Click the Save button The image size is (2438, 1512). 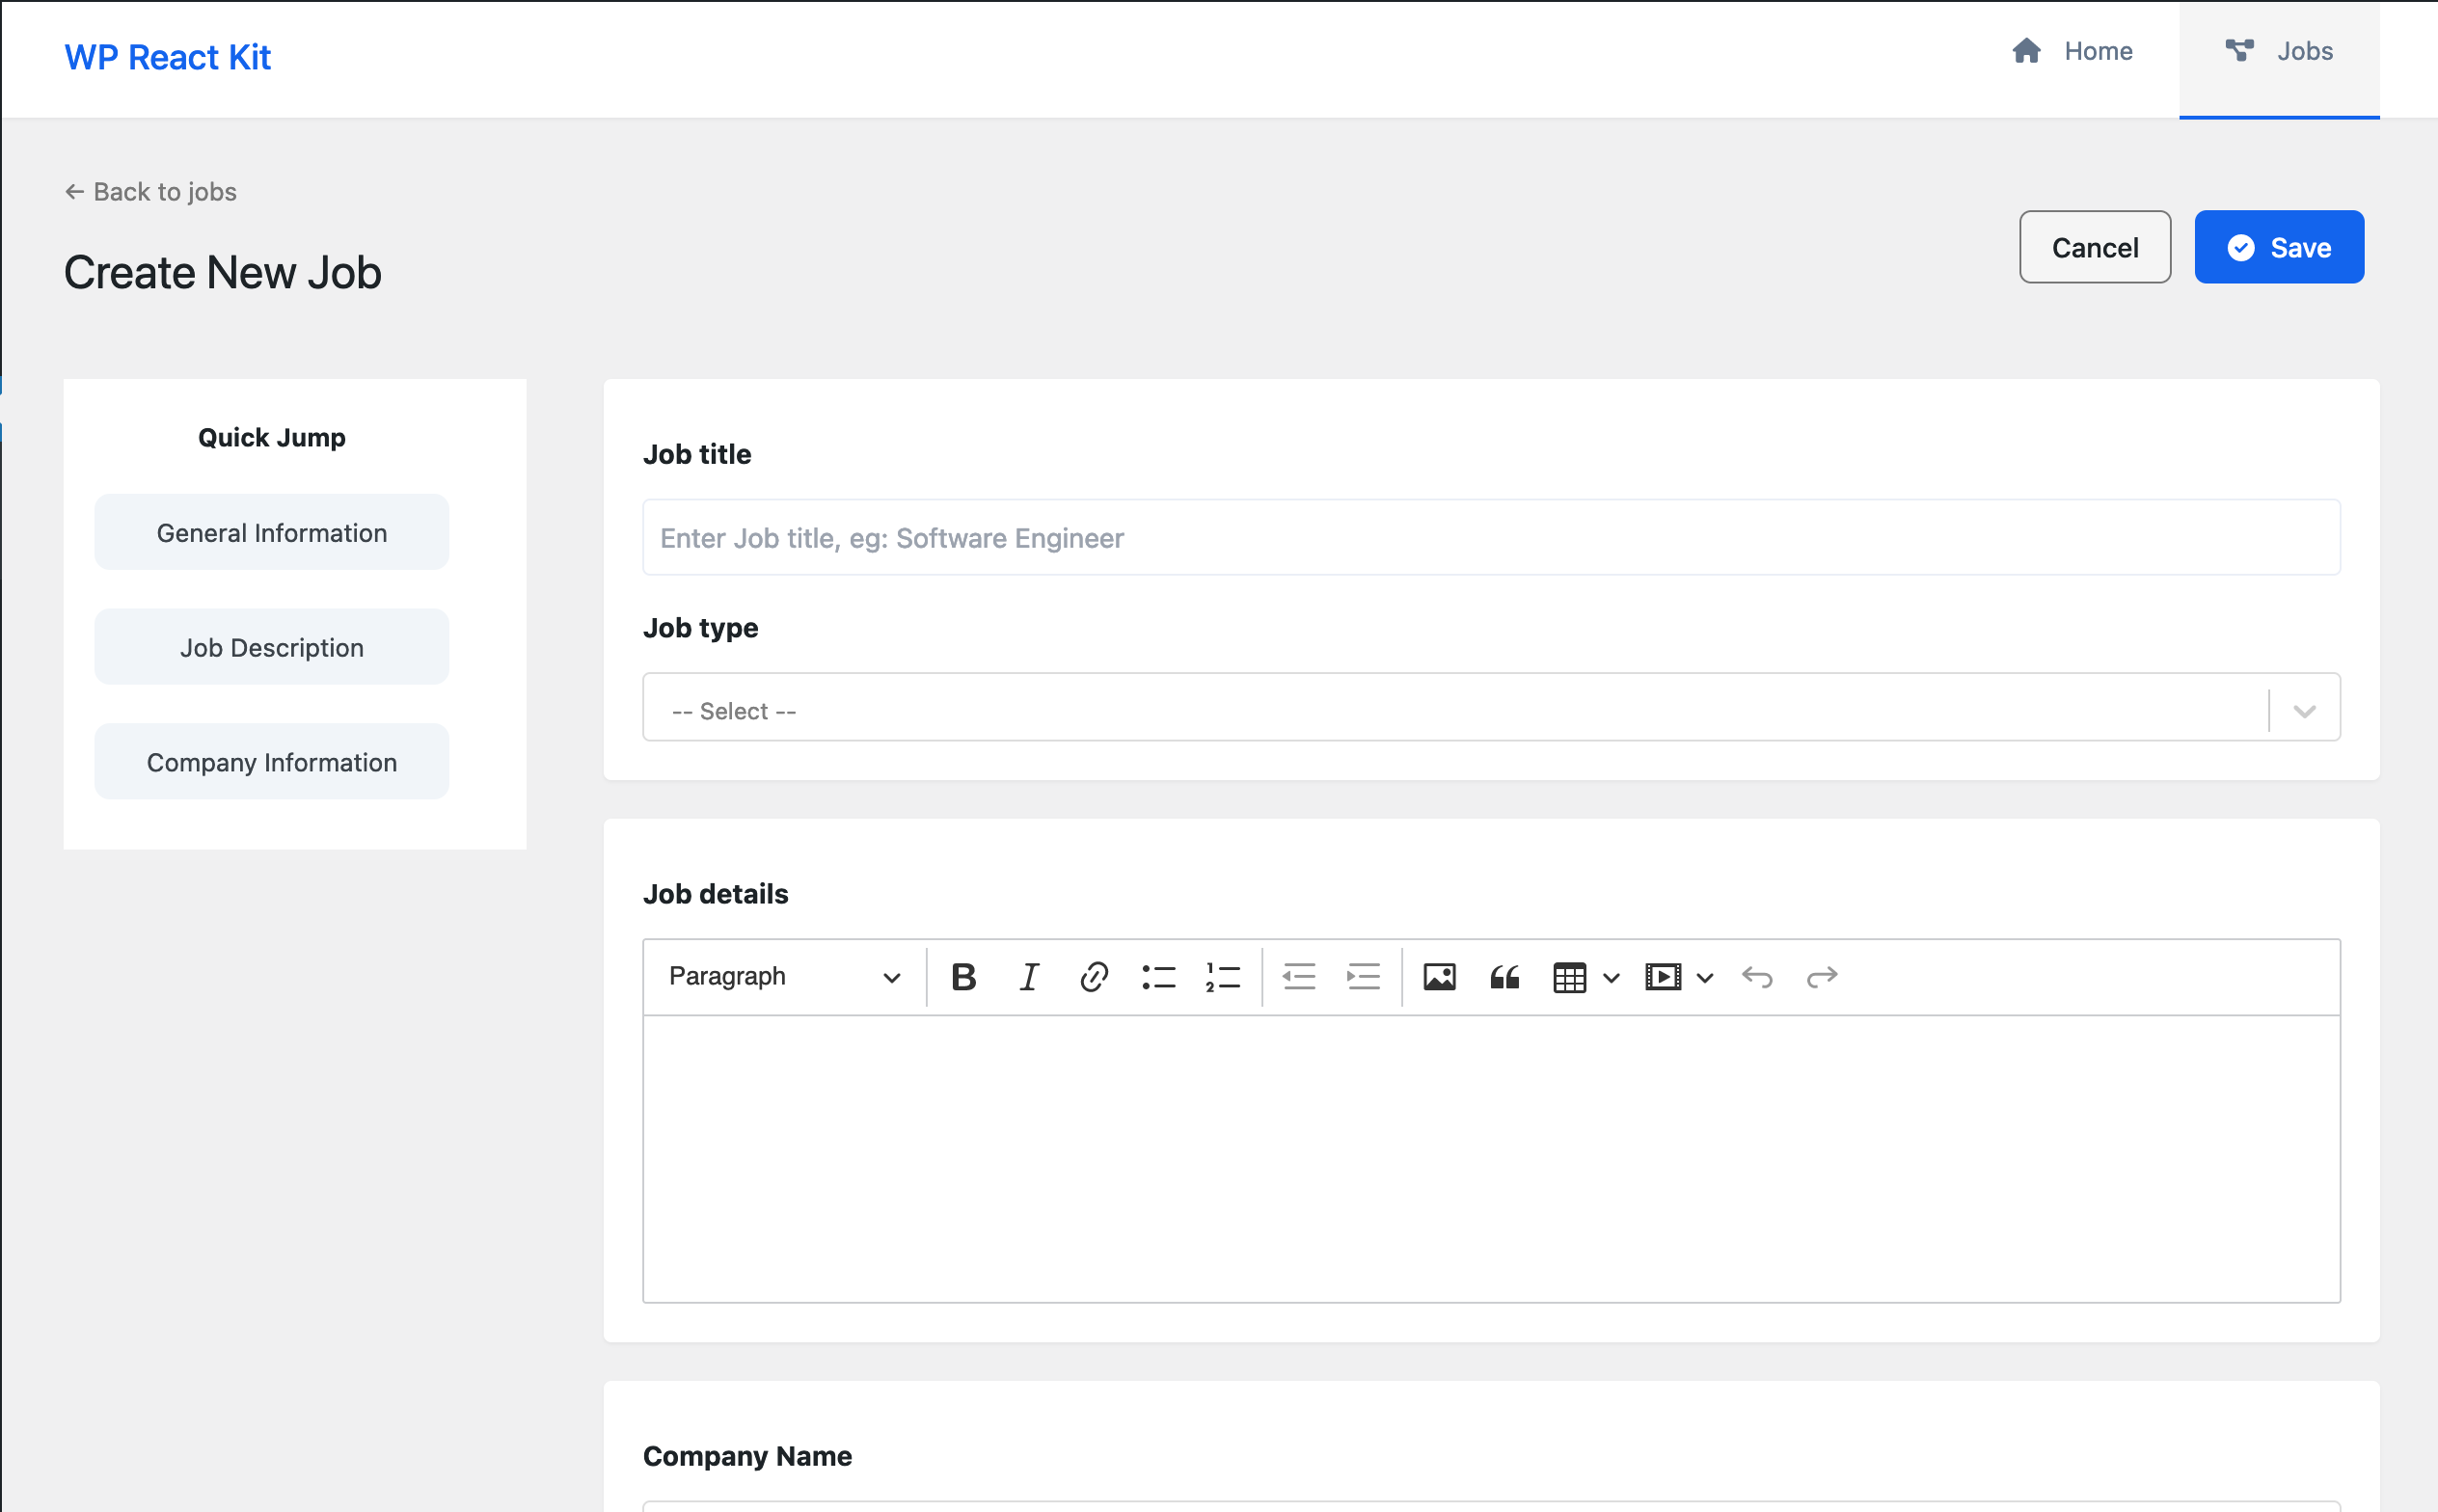[x=2280, y=246]
